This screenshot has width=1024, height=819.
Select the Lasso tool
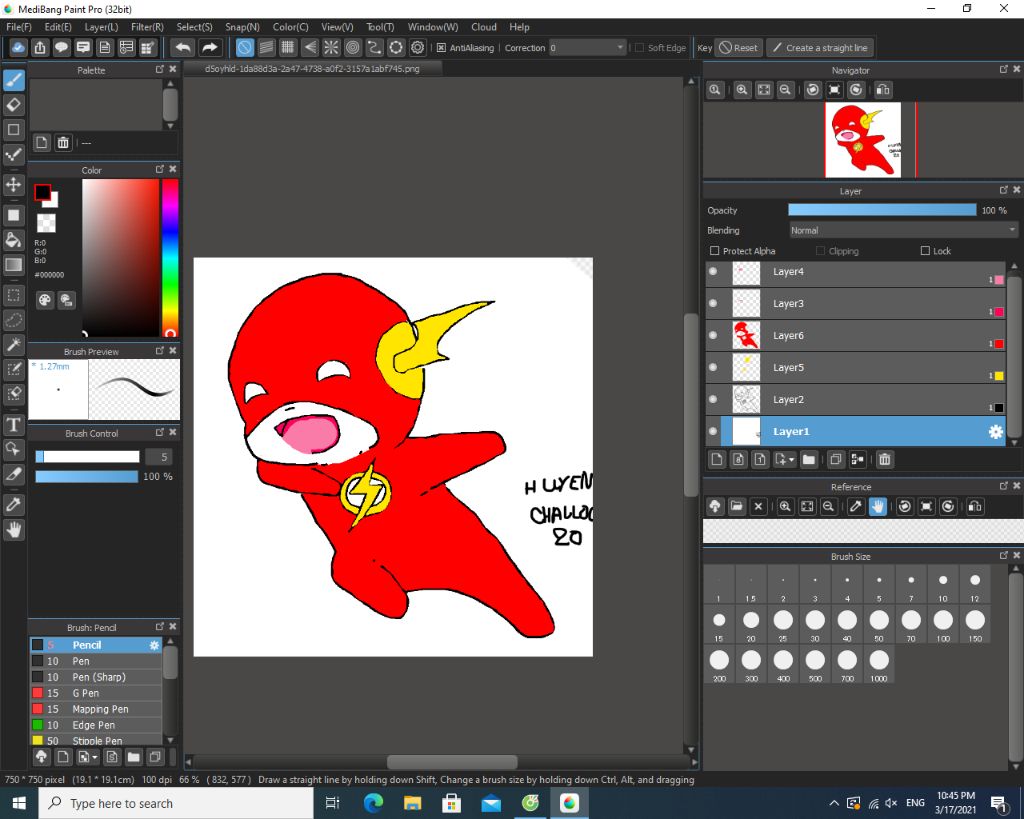pos(14,320)
